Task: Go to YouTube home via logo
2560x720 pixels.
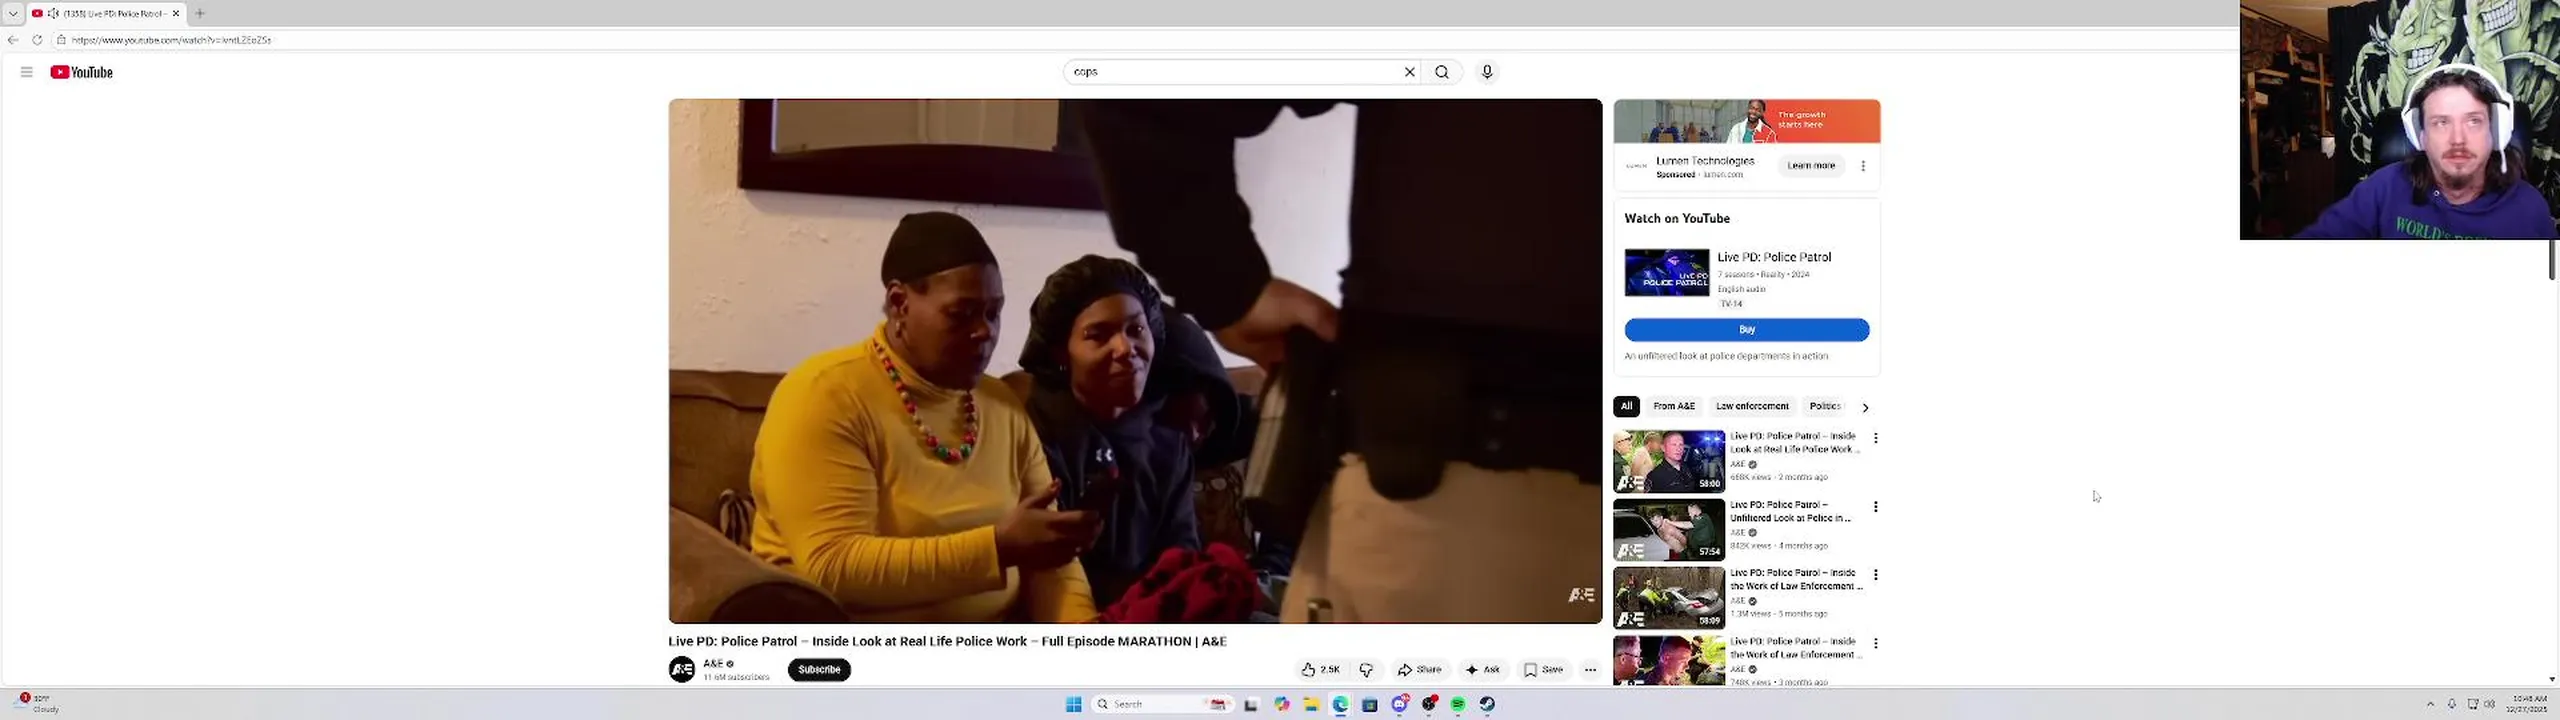Action: 82,72
